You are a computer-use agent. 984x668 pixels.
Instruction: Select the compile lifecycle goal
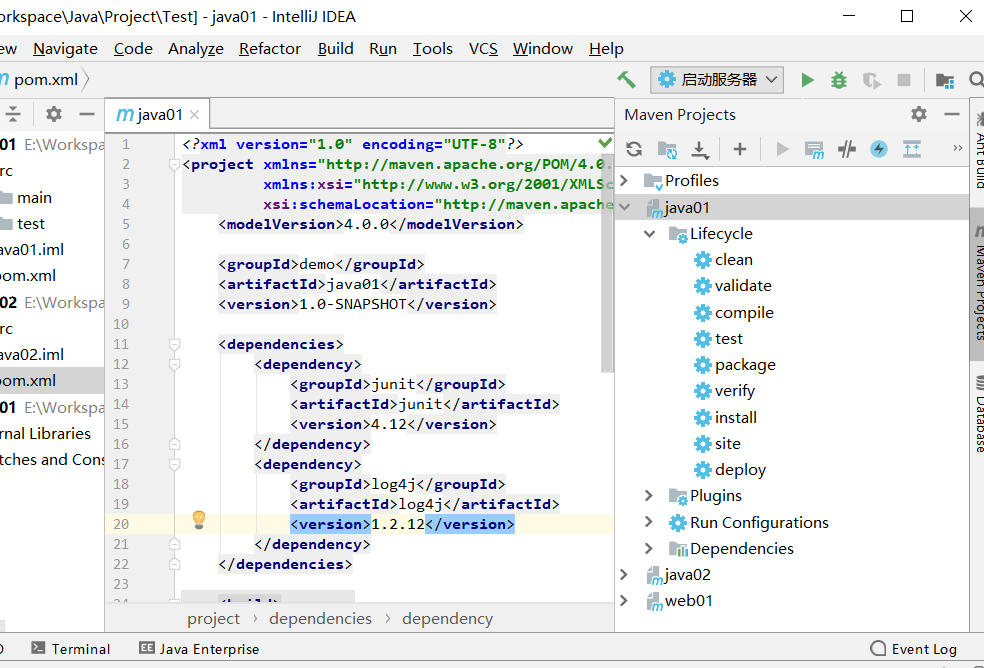[744, 313]
